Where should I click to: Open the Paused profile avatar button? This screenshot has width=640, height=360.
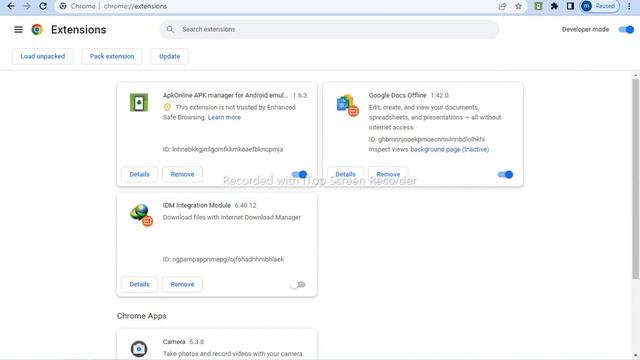(x=600, y=6)
